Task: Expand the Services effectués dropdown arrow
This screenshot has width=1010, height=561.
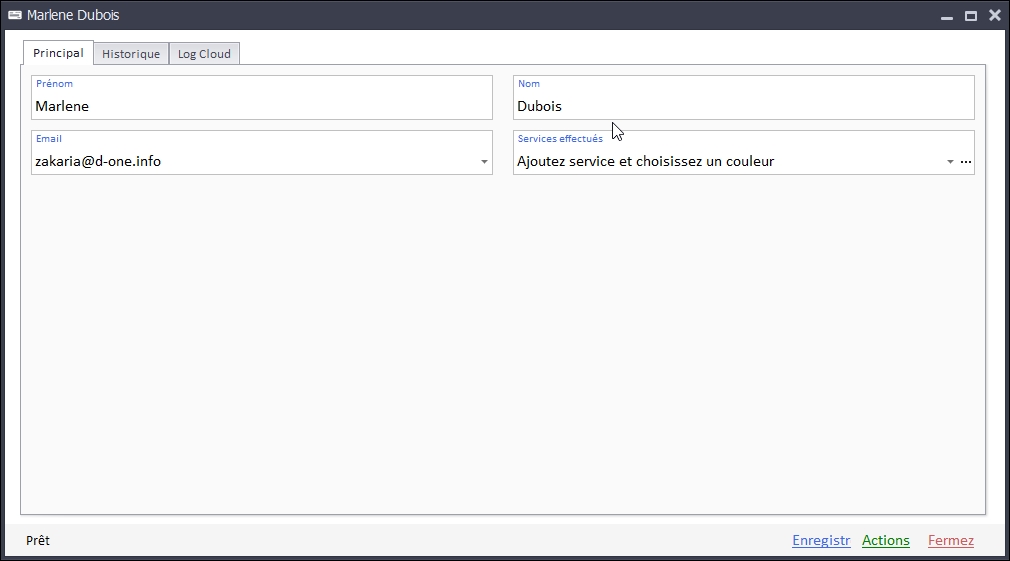Action: (950, 162)
